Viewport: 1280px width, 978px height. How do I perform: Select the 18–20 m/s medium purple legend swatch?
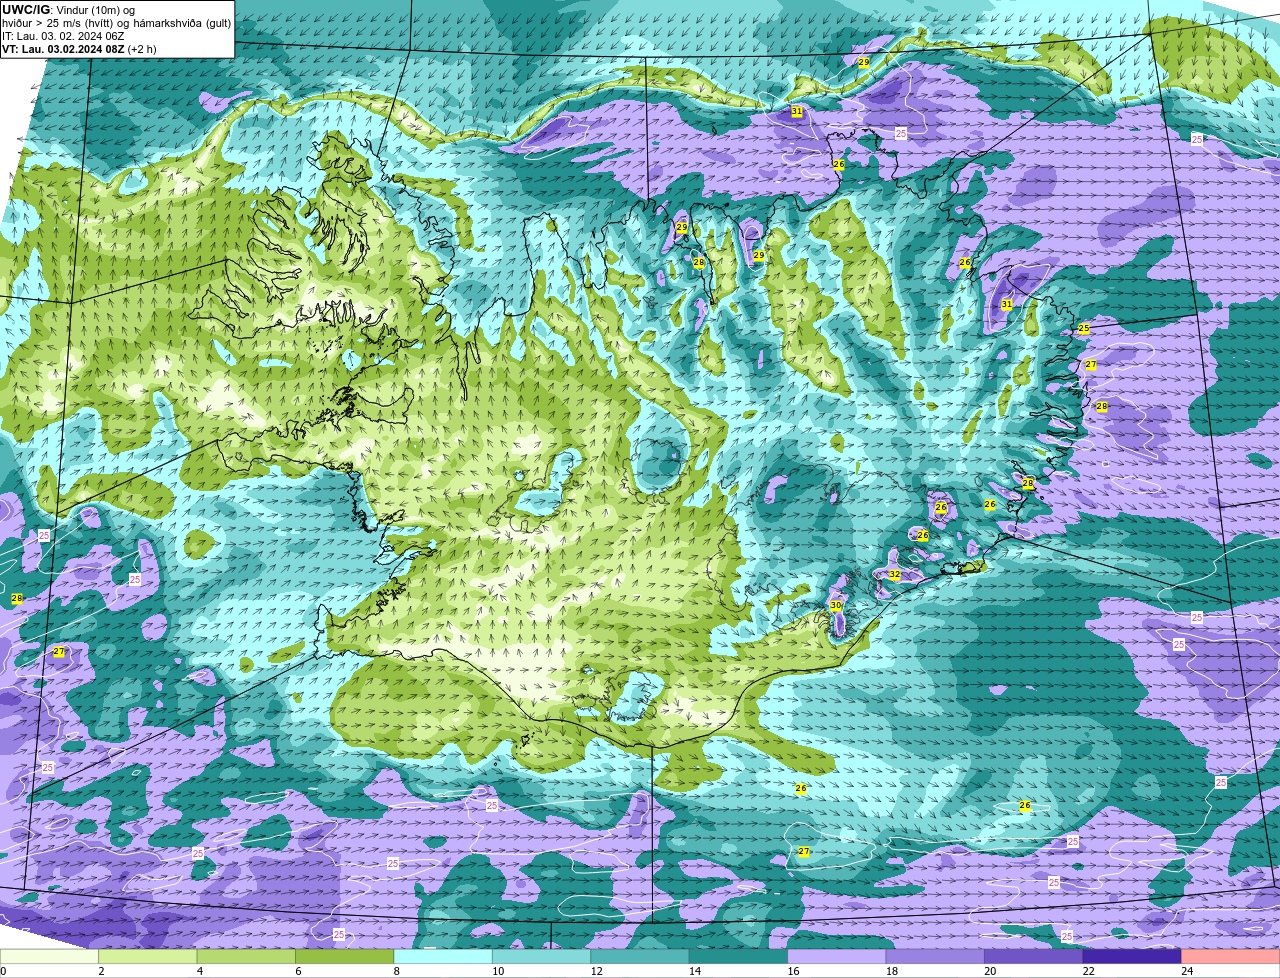click(936, 957)
